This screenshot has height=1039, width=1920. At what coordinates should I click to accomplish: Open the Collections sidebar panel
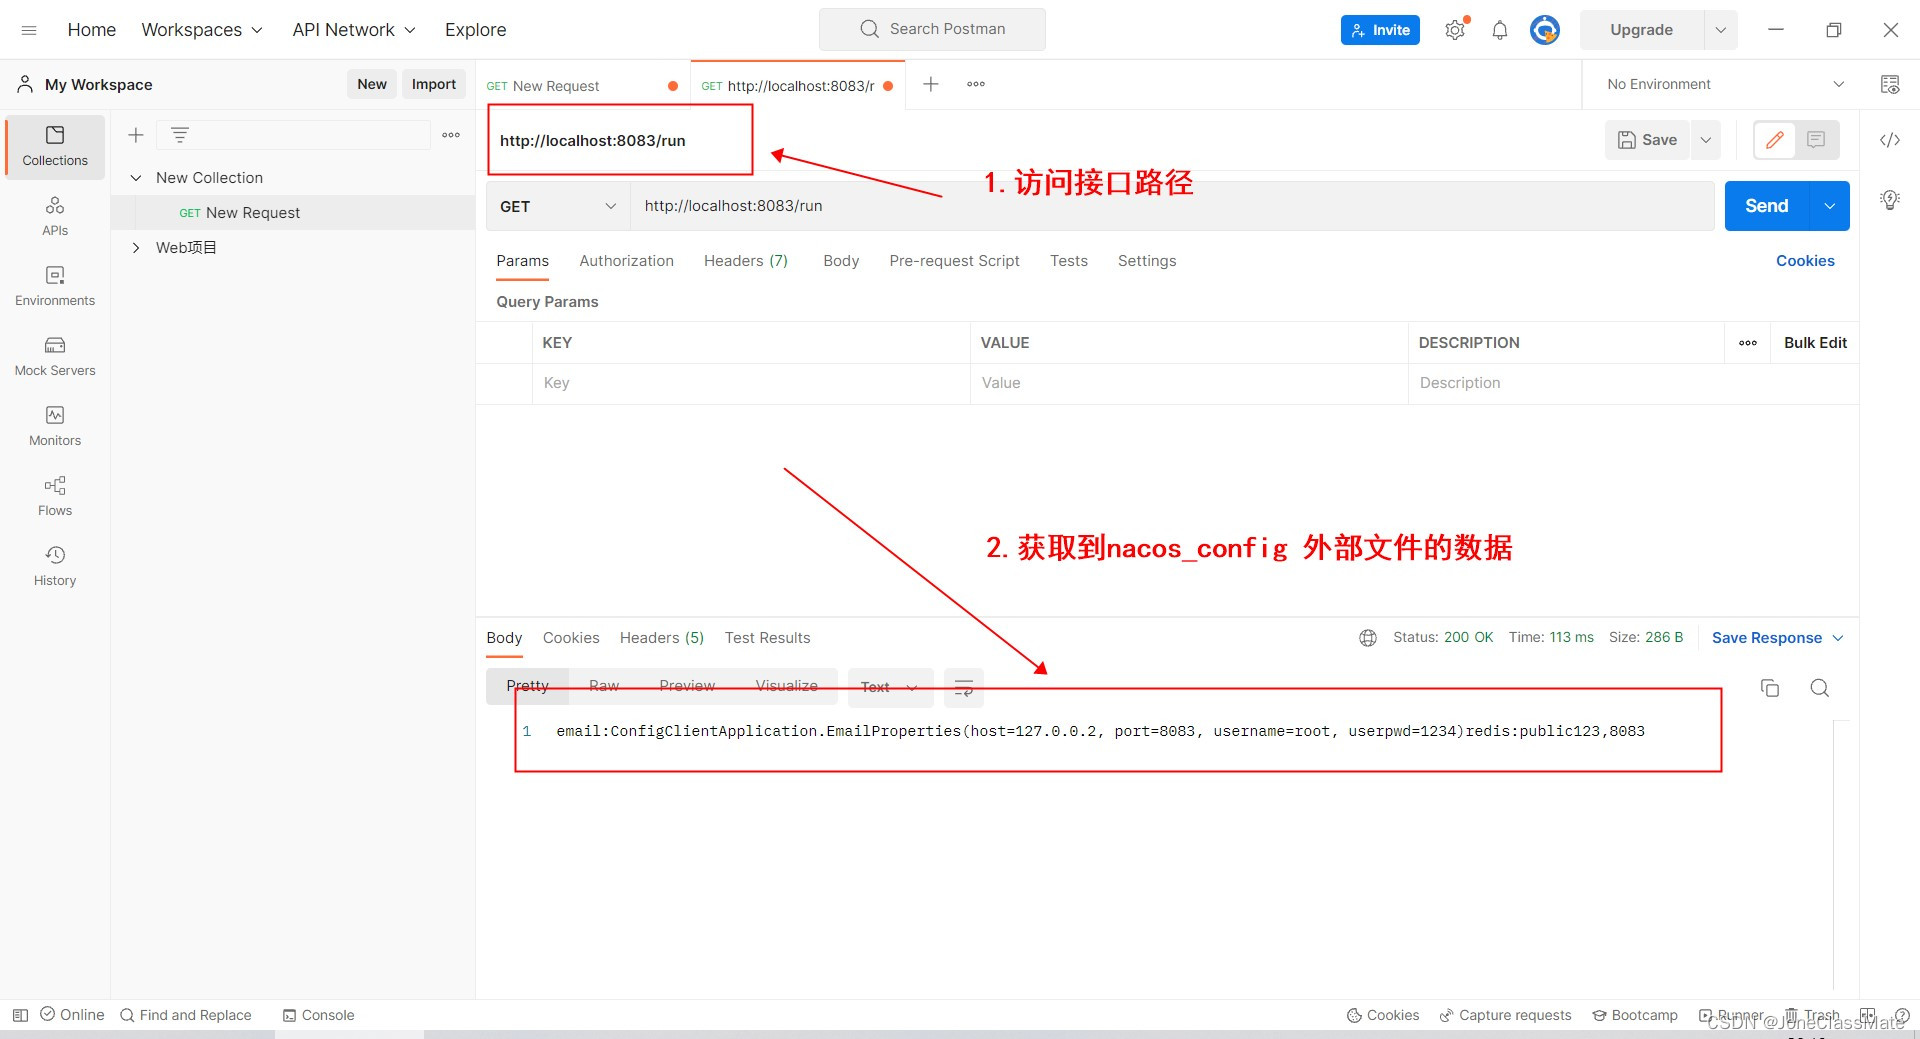click(x=55, y=146)
